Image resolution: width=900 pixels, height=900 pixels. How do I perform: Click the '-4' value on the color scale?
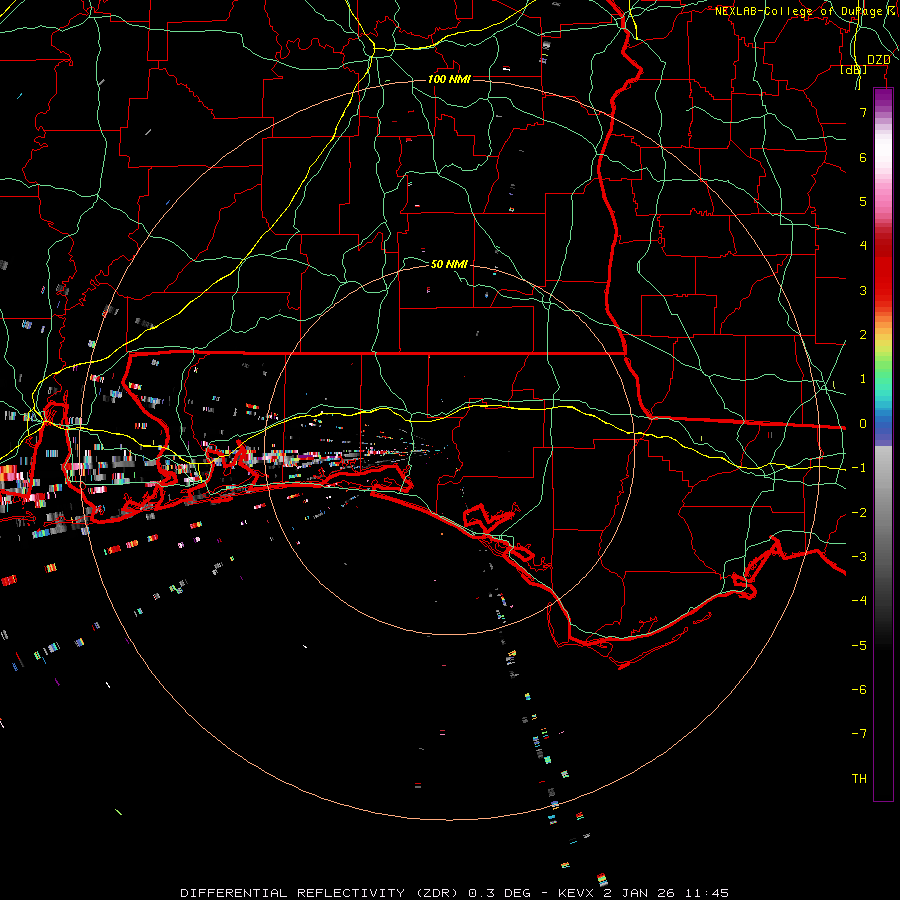pos(859,600)
